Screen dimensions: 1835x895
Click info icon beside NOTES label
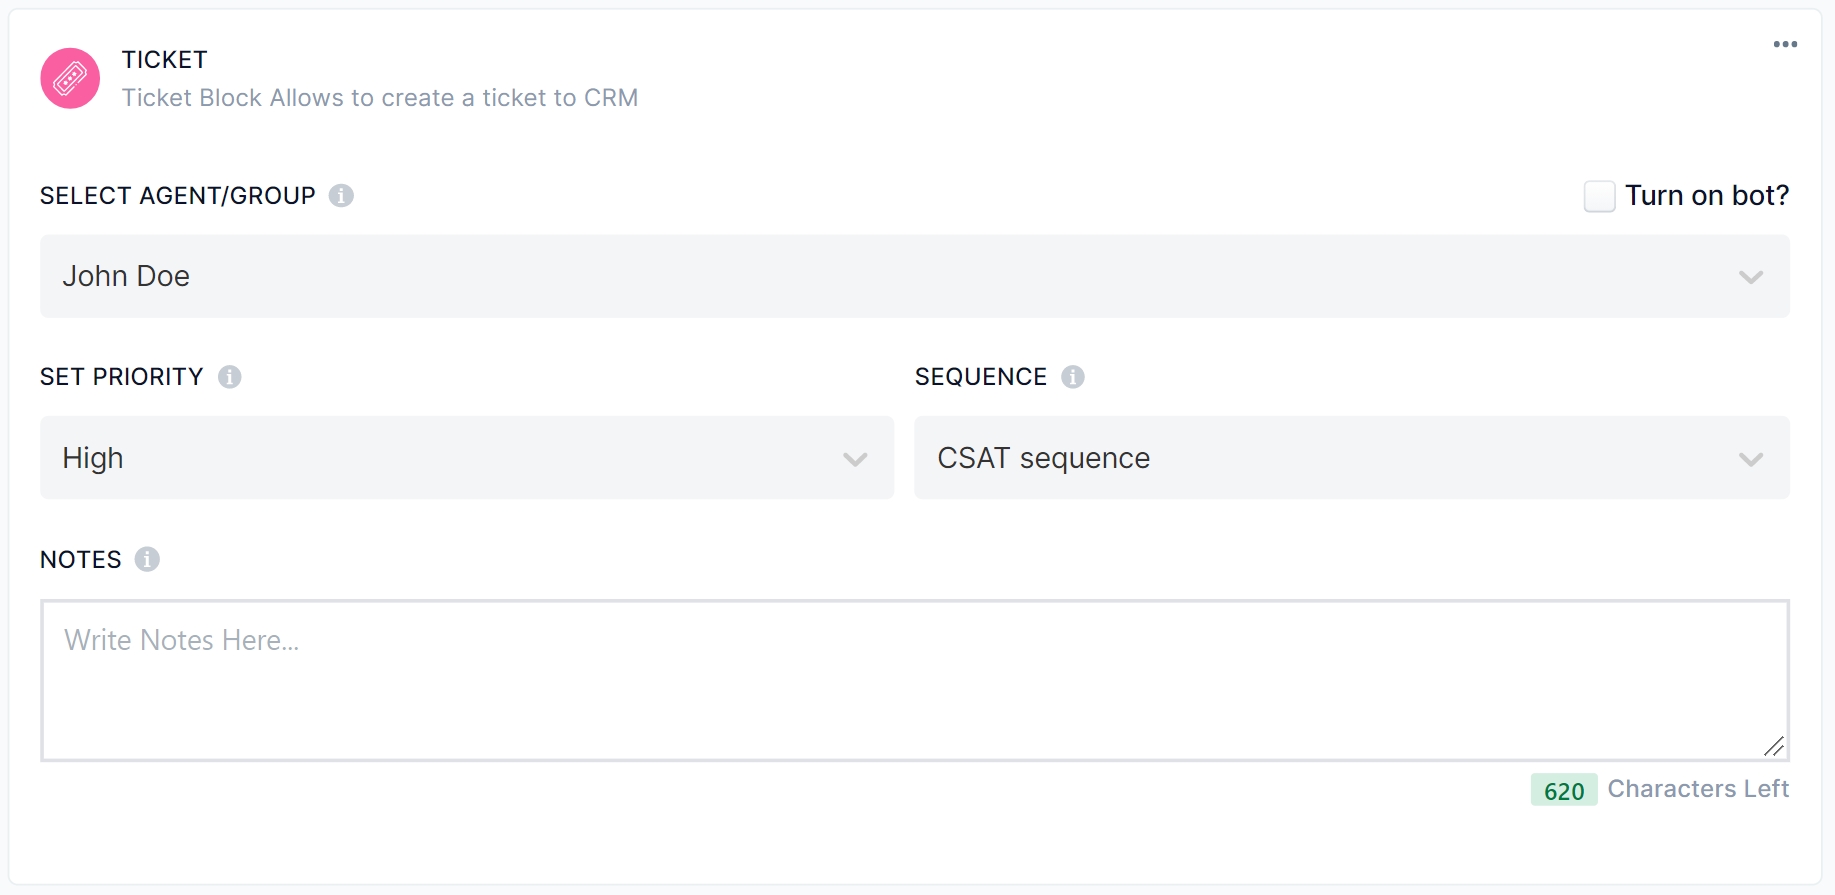[x=147, y=559]
